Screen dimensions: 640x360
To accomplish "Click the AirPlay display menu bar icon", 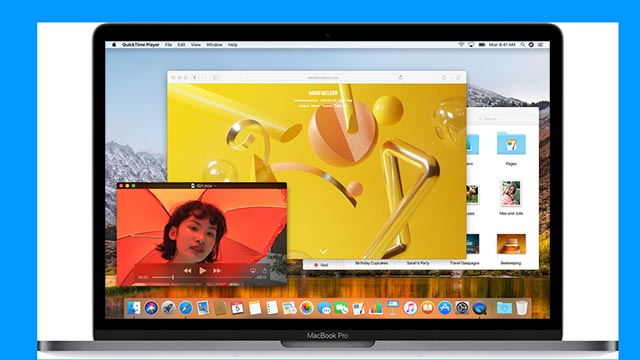I will (x=471, y=45).
